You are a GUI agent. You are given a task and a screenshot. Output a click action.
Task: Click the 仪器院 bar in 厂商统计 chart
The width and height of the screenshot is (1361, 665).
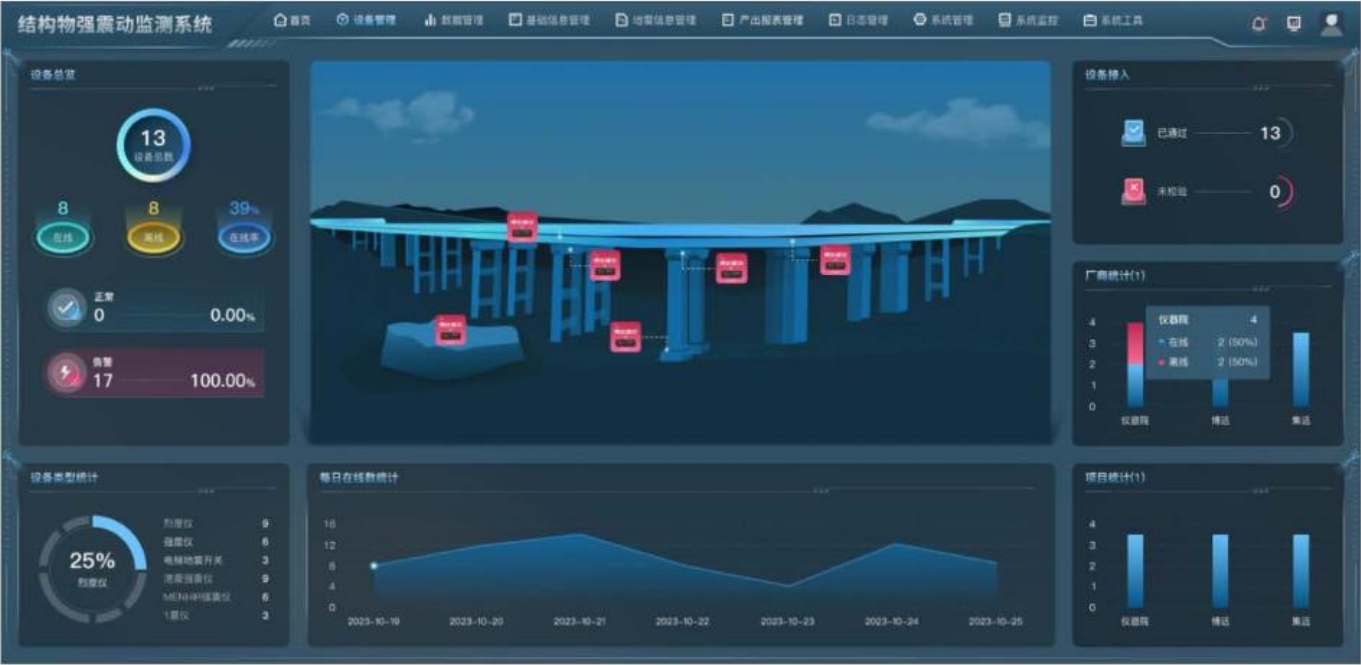[1135, 364]
